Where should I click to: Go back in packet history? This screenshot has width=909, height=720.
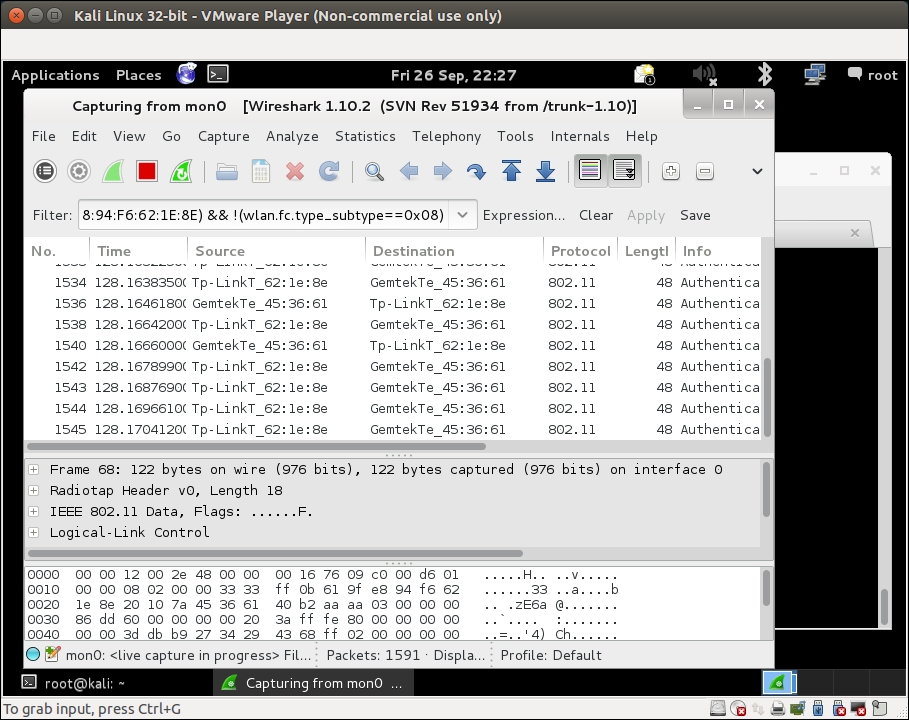click(409, 171)
